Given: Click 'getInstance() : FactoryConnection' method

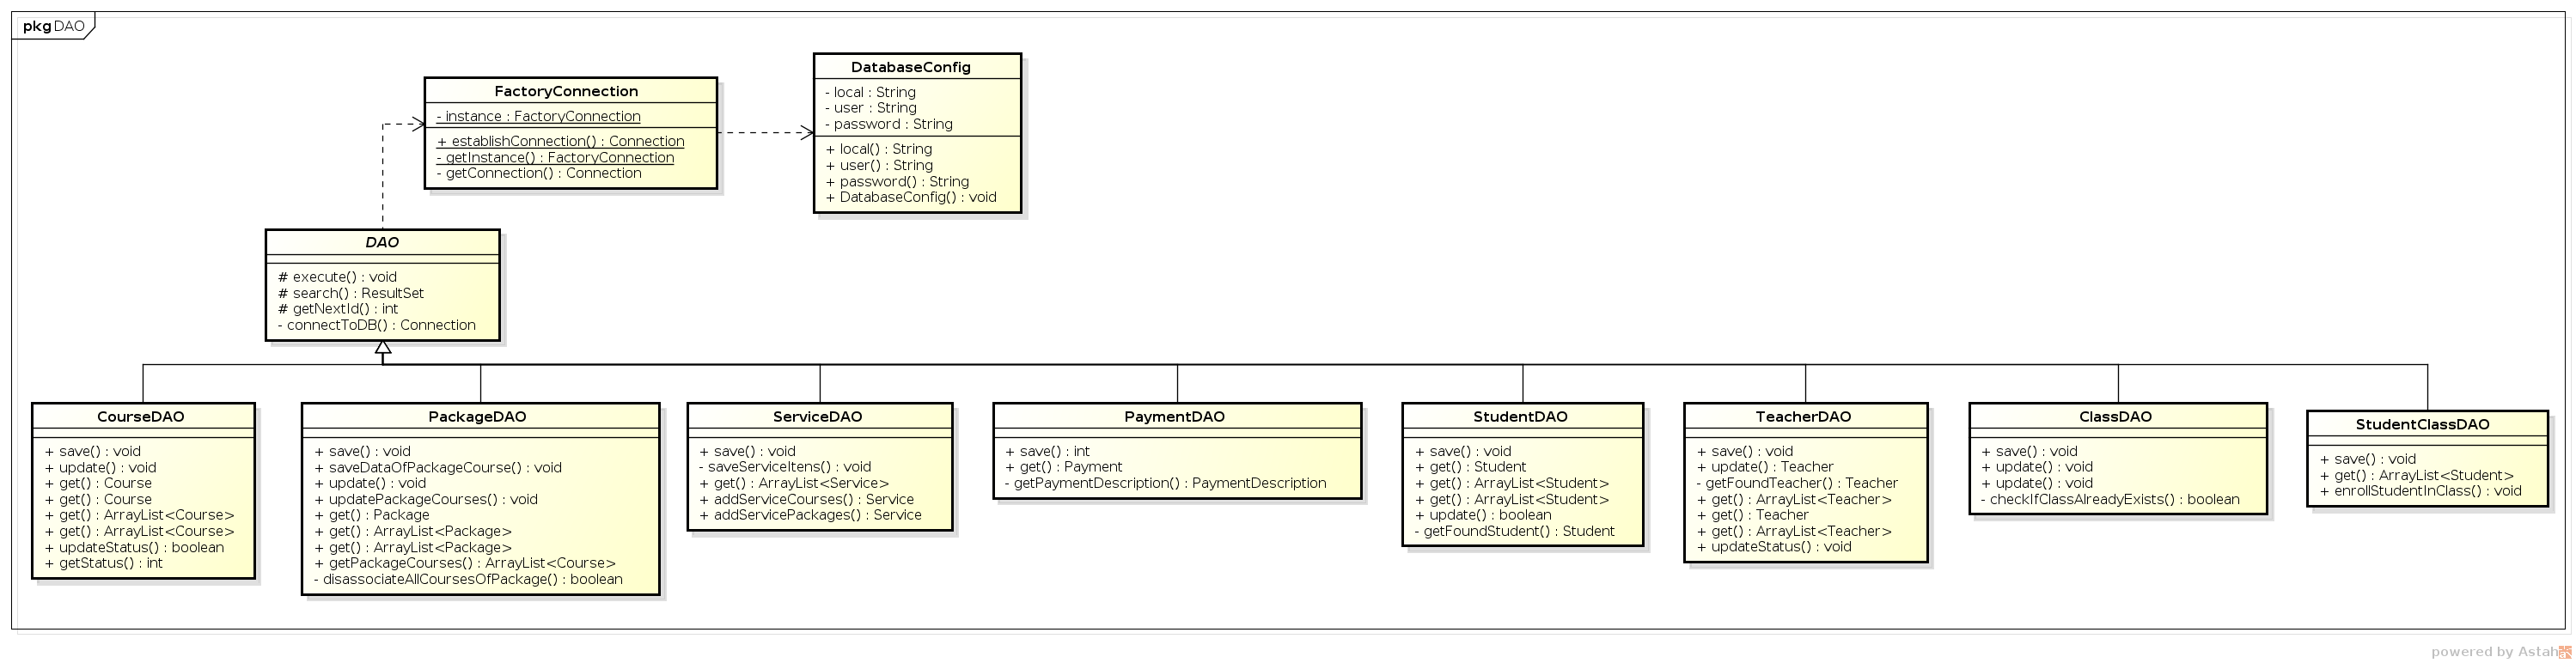Looking at the screenshot, I should [555, 158].
